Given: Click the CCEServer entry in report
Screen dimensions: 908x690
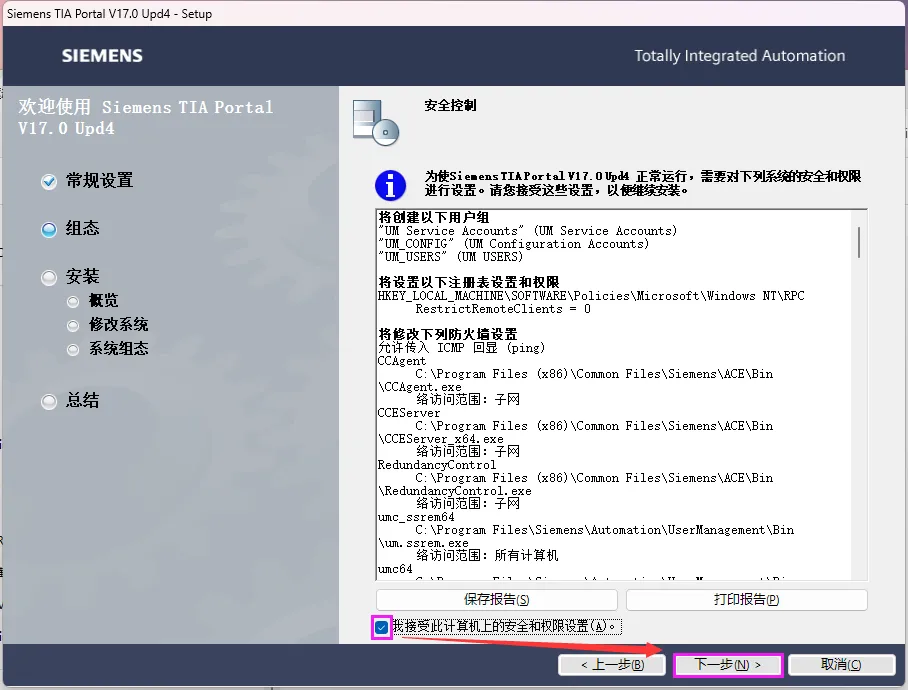Looking at the screenshot, I should pos(409,413).
